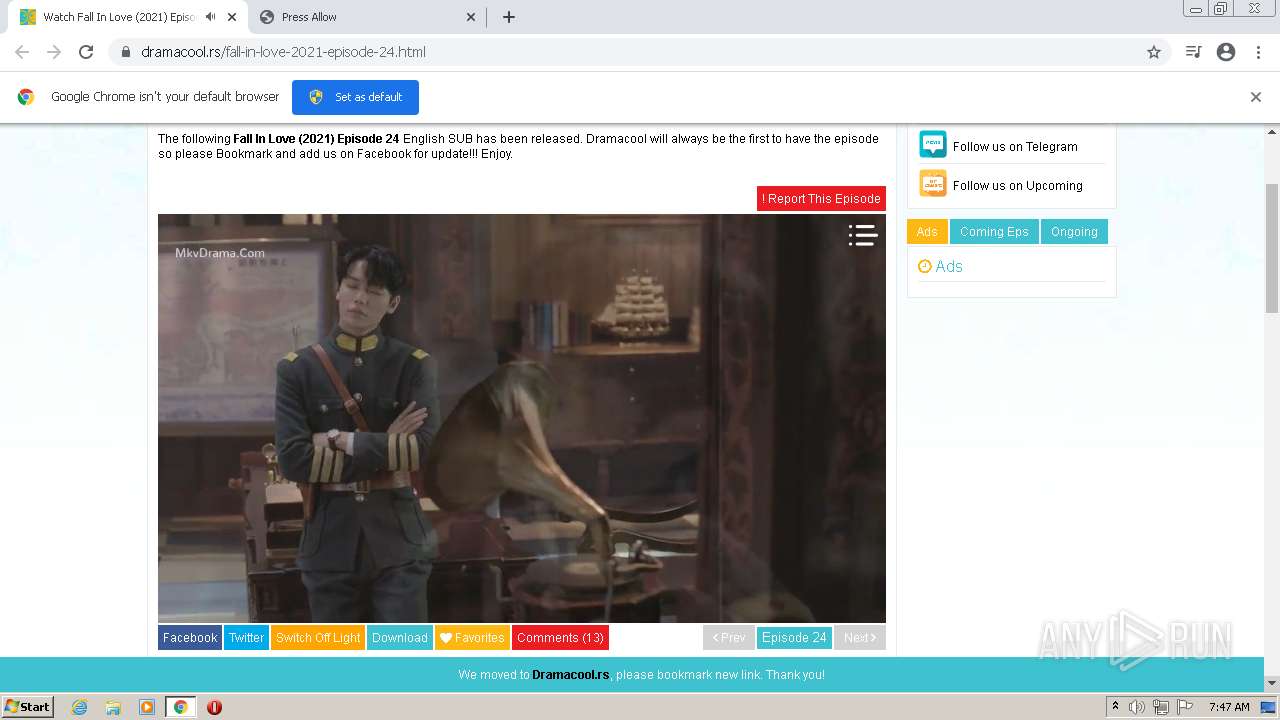The height and width of the screenshot is (720, 1280).
Task: Click the Report This Episode button
Action: coord(821,199)
